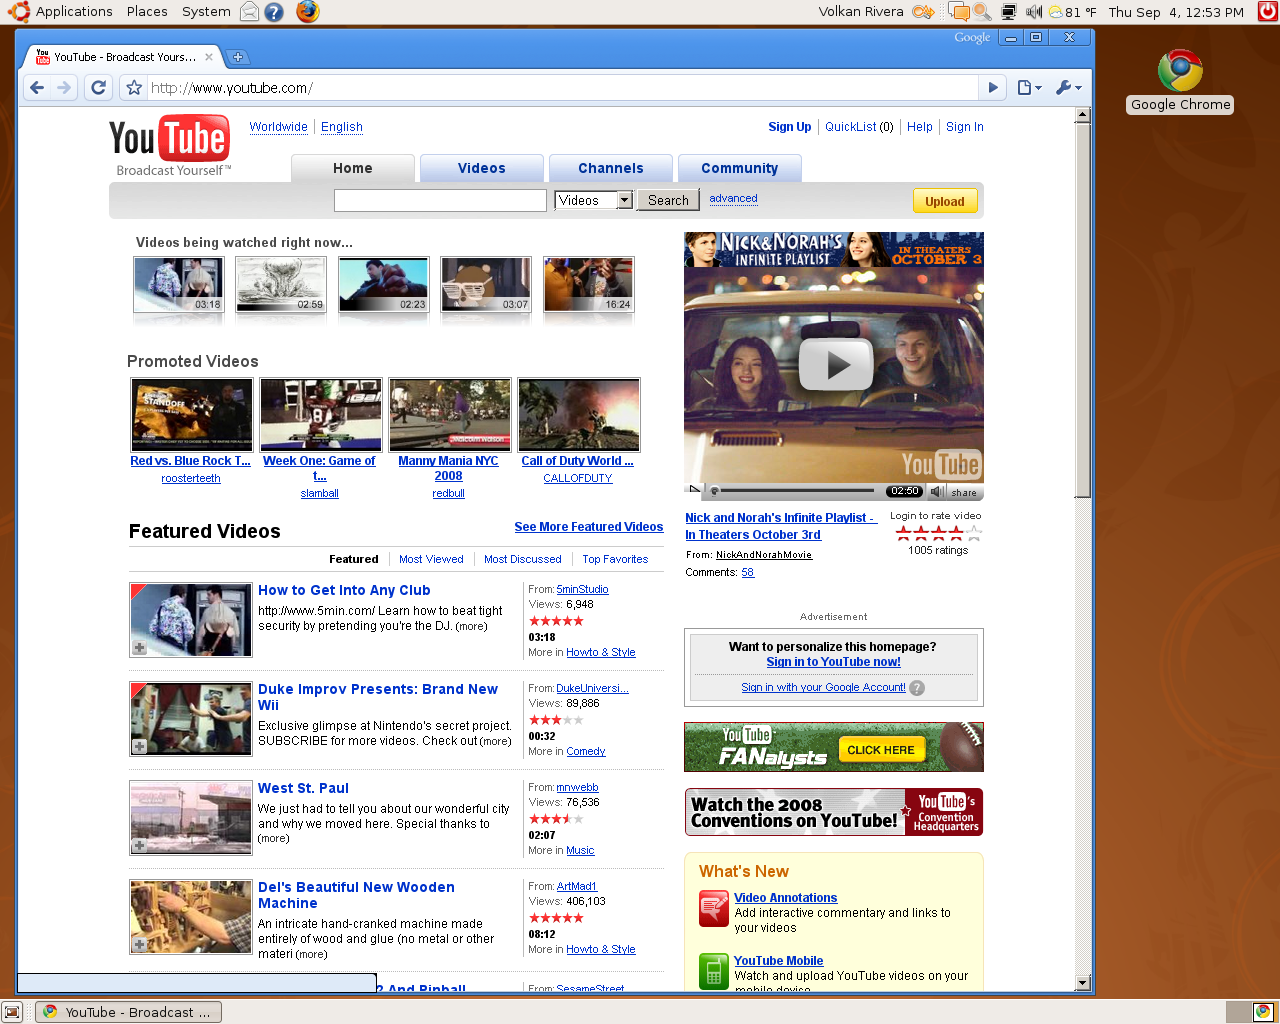Select the Most Discussed tab
1280x1024 pixels.
(522, 559)
